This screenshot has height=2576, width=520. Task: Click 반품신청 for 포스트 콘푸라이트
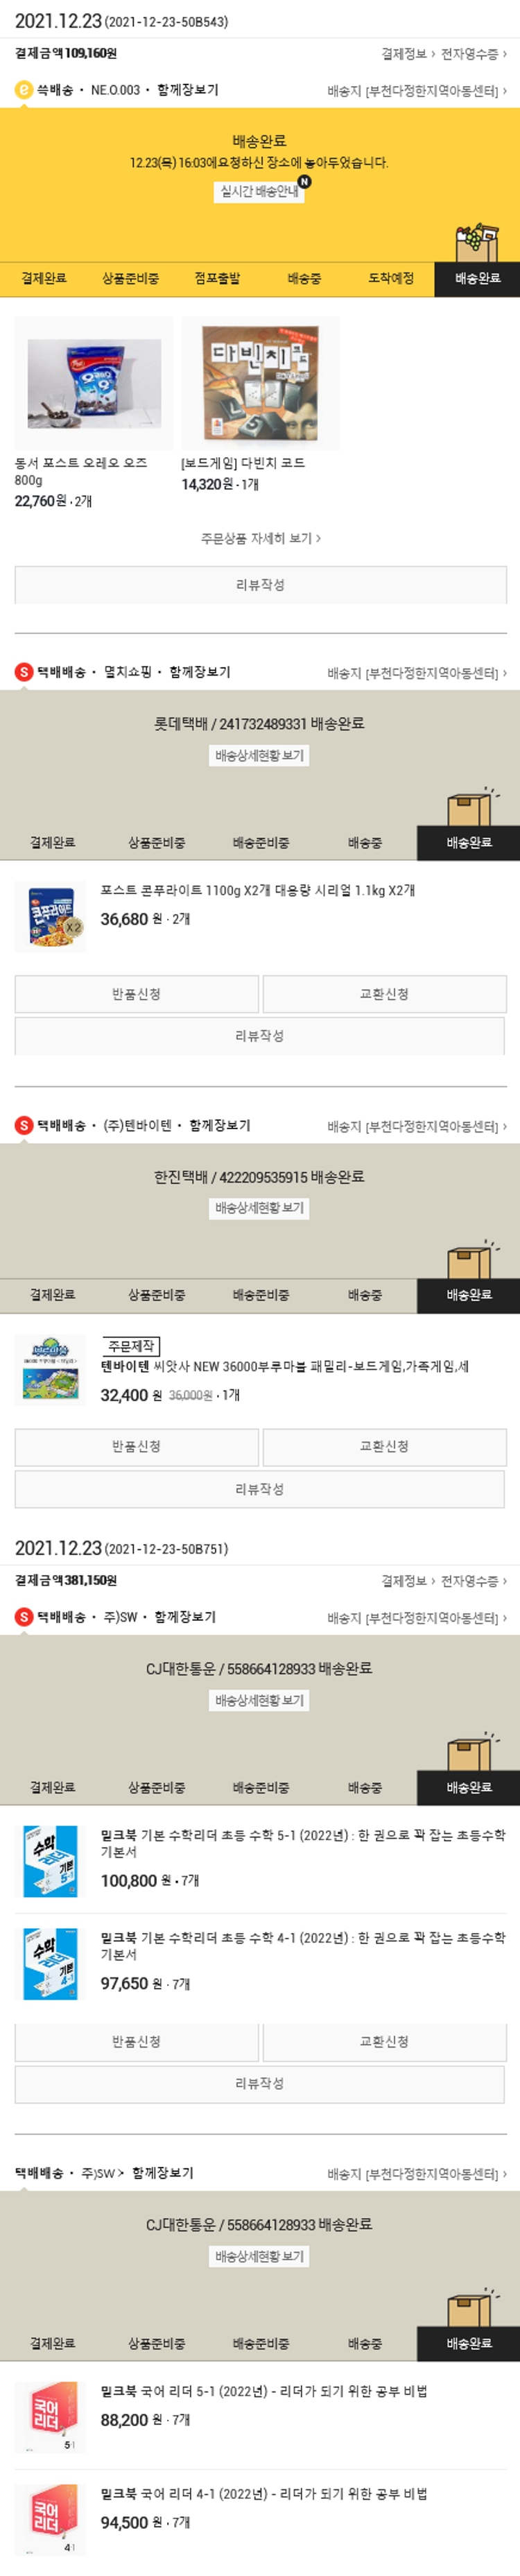[x=136, y=994]
